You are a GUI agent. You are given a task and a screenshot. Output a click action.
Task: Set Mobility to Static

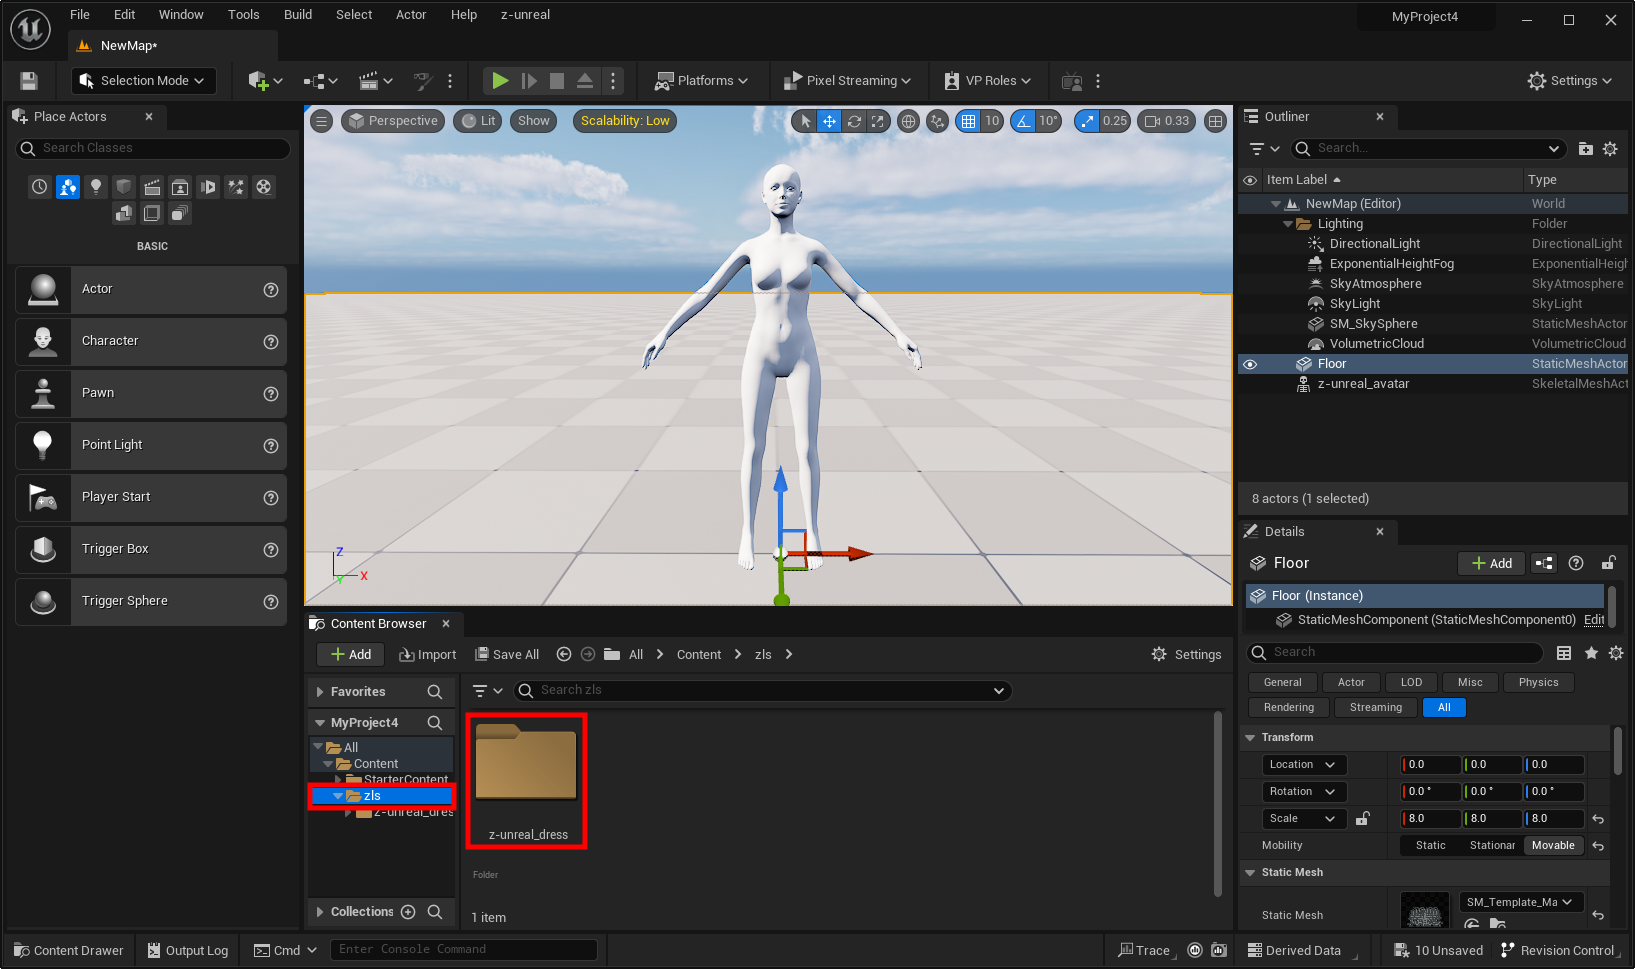[x=1430, y=845]
